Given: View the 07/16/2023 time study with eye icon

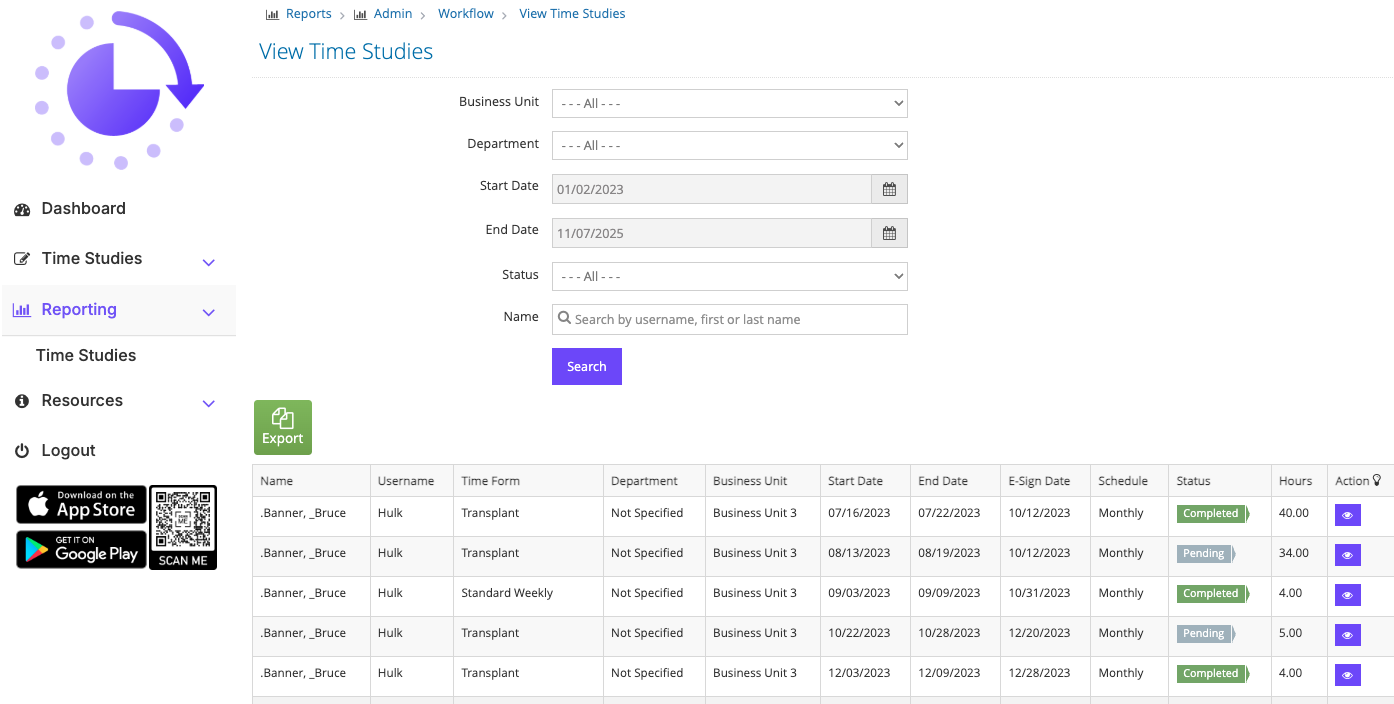Looking at the screenshot, I should click(1347, 515).
